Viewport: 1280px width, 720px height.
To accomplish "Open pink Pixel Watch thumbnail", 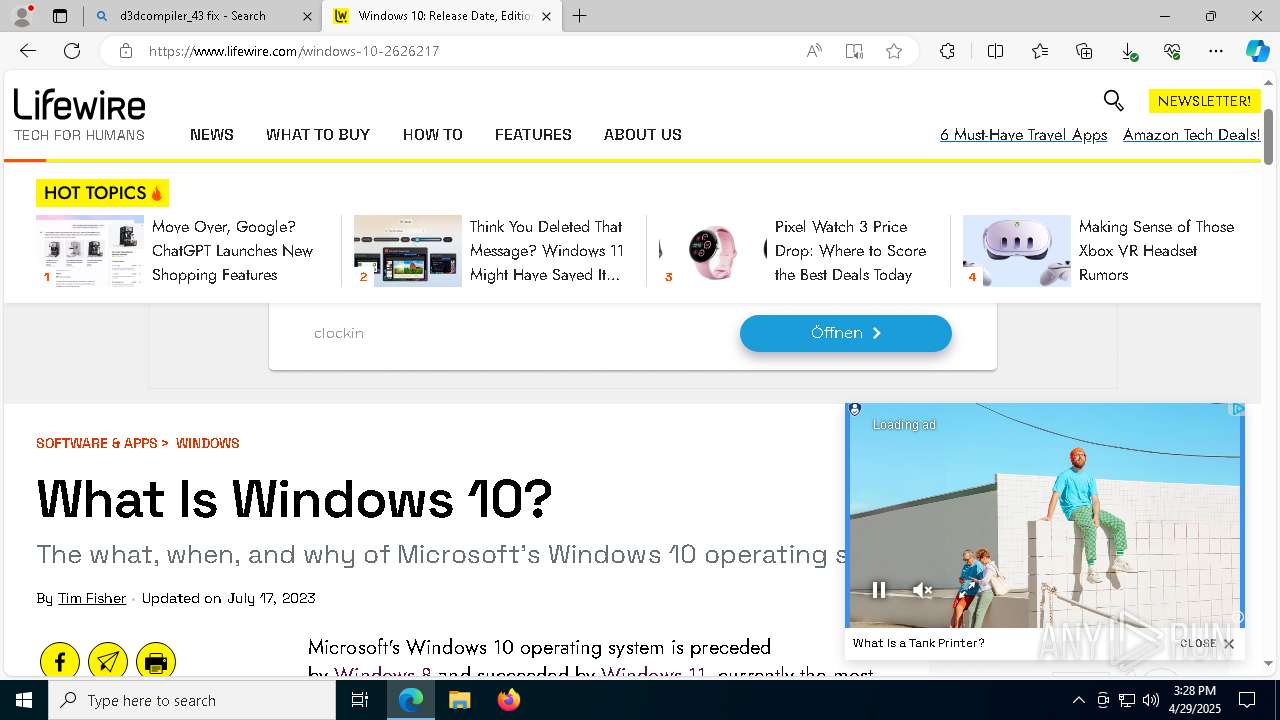I will click(x=713, y=251).
